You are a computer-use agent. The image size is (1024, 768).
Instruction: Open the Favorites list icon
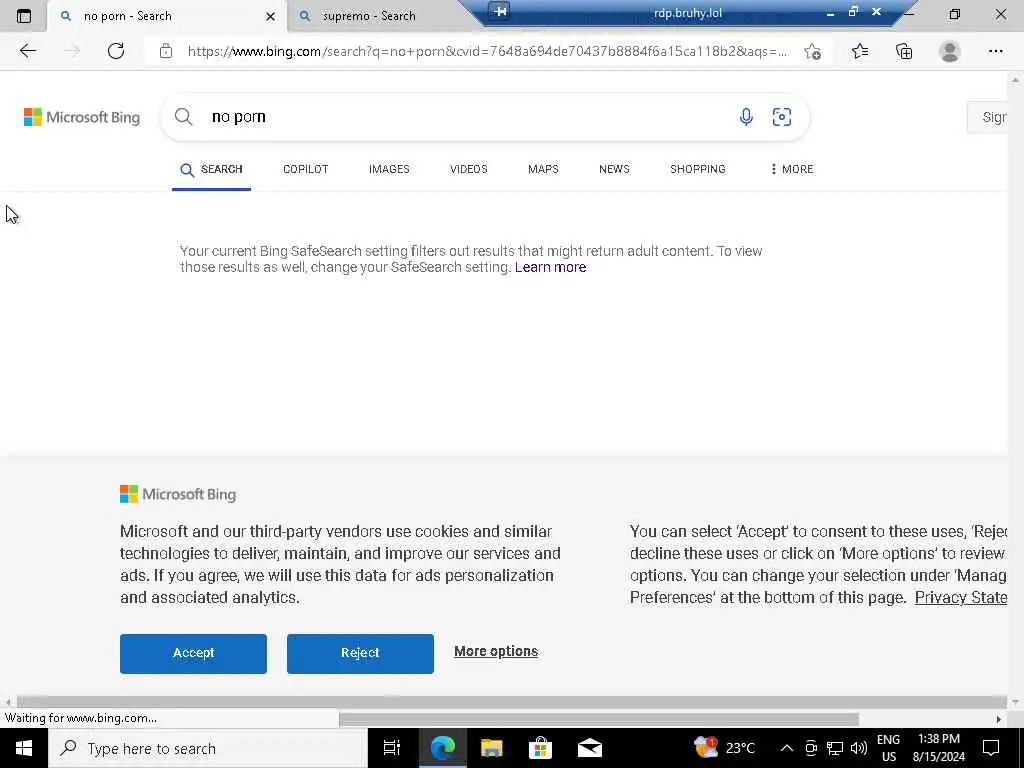point(860,51)
